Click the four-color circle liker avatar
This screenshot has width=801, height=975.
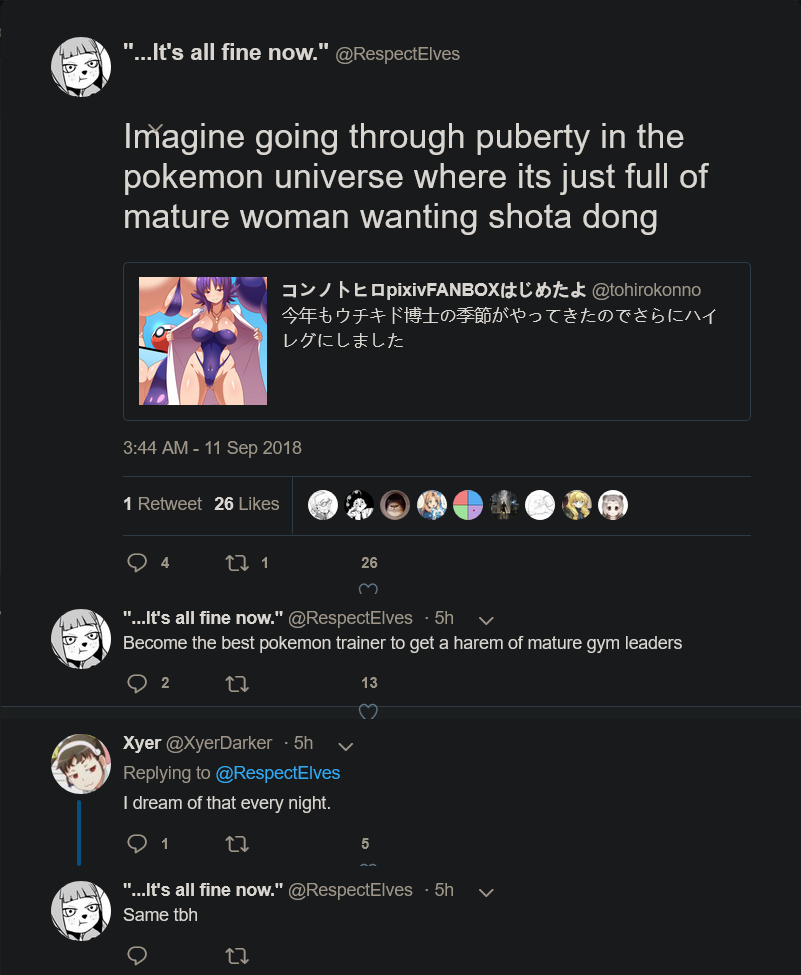coord(468,505)
